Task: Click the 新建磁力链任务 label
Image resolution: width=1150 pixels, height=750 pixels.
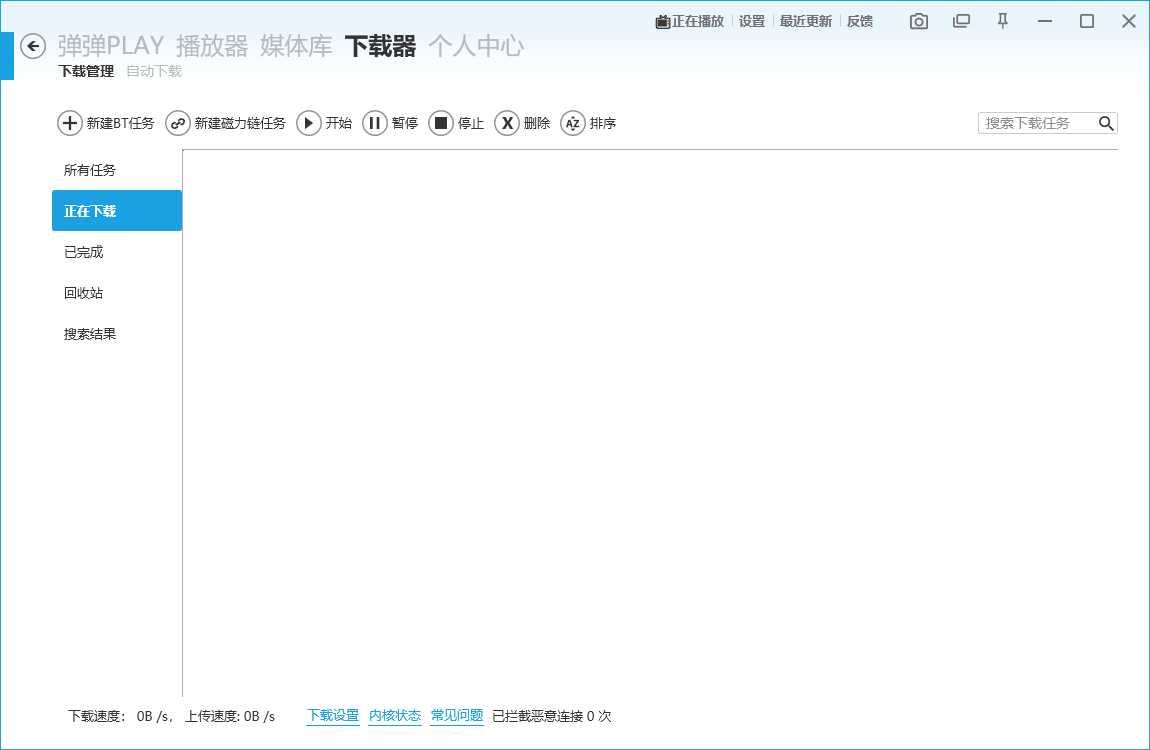Action: coord(240,123)
